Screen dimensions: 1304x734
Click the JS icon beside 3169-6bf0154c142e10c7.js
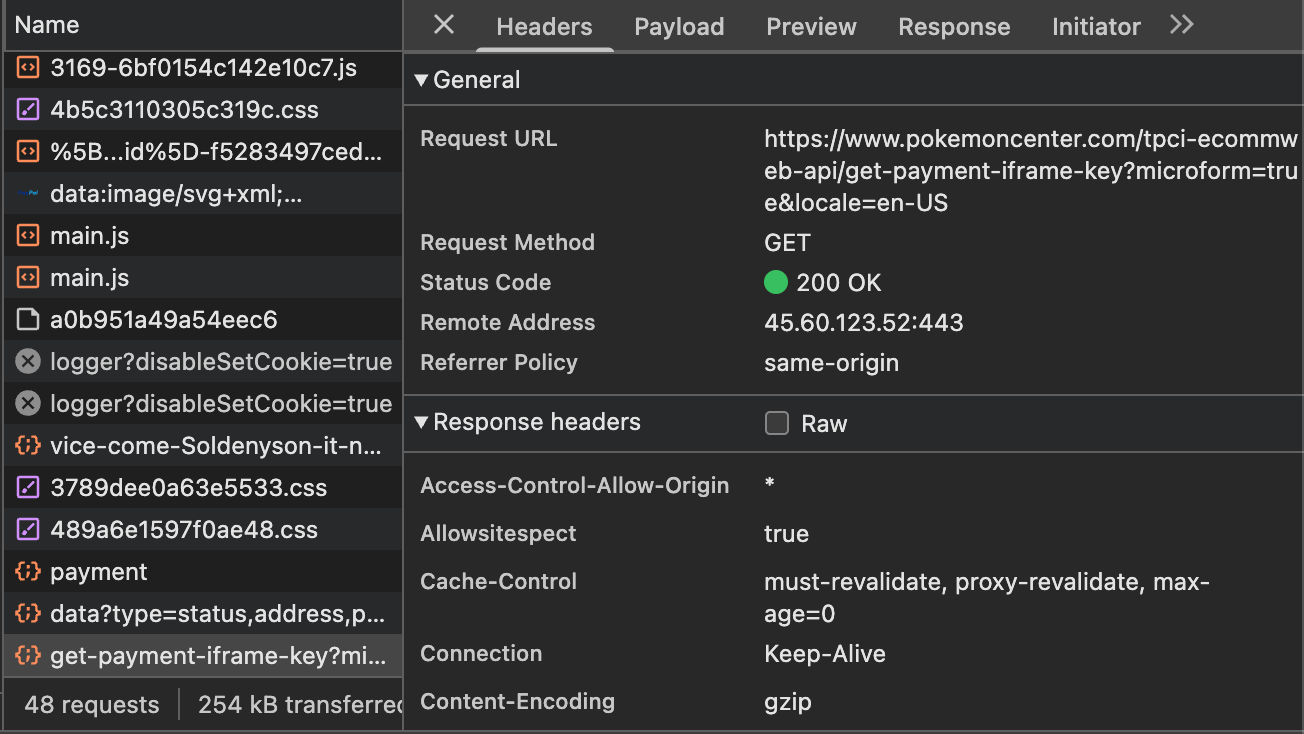pos(28,68)
